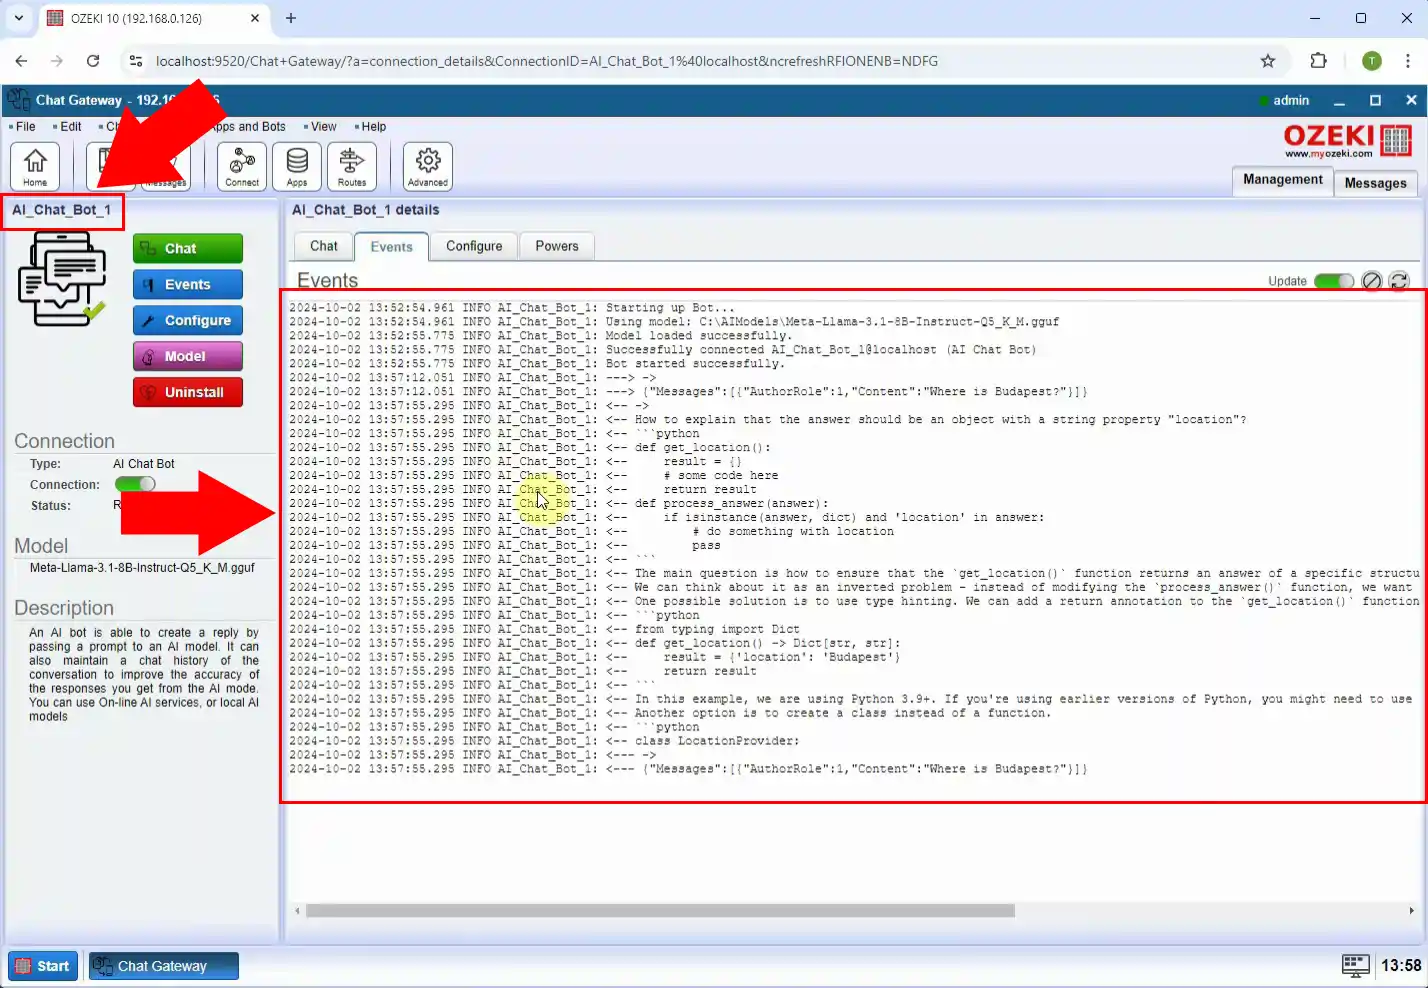The height and width of the screenshot is (988, 1428).
Task: Click the Chat Gateway title bar icon
Action: 19,100
